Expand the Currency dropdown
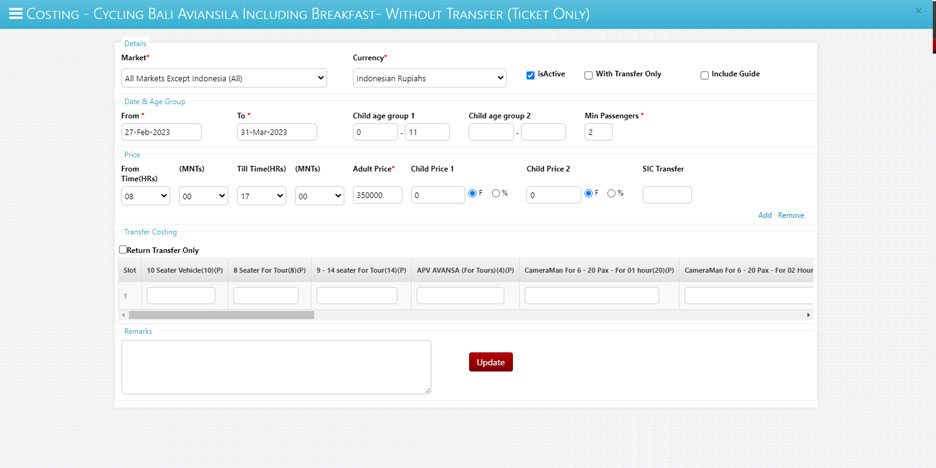The width and height of the screenshot is (936, 468). coord(429,78)
